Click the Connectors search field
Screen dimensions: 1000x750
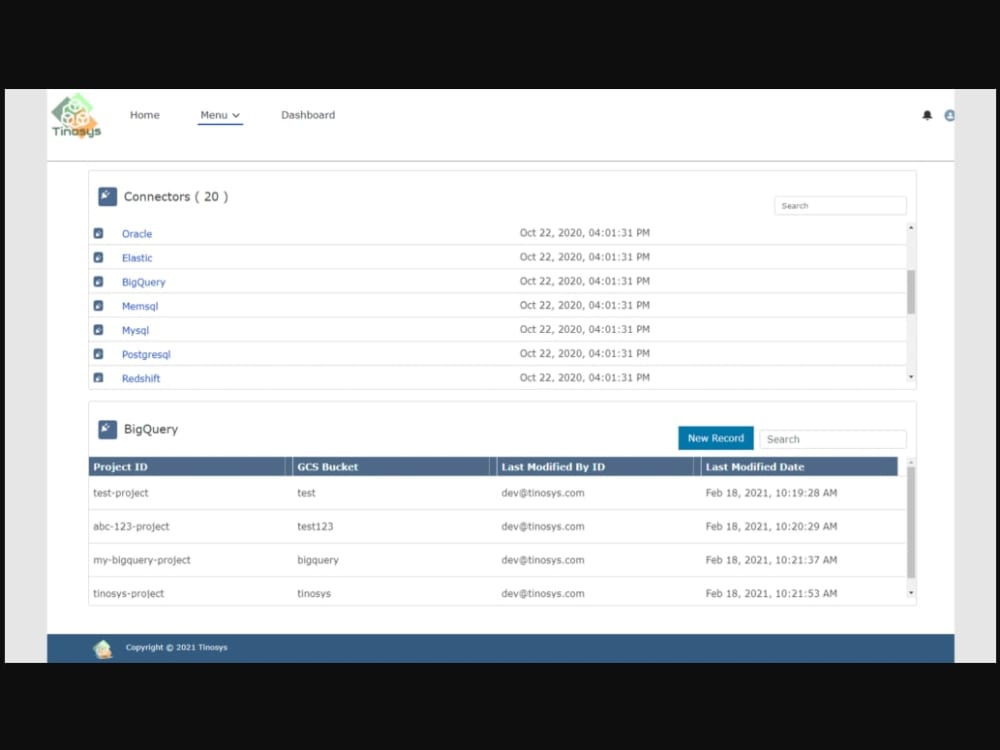tap(840, 205)
